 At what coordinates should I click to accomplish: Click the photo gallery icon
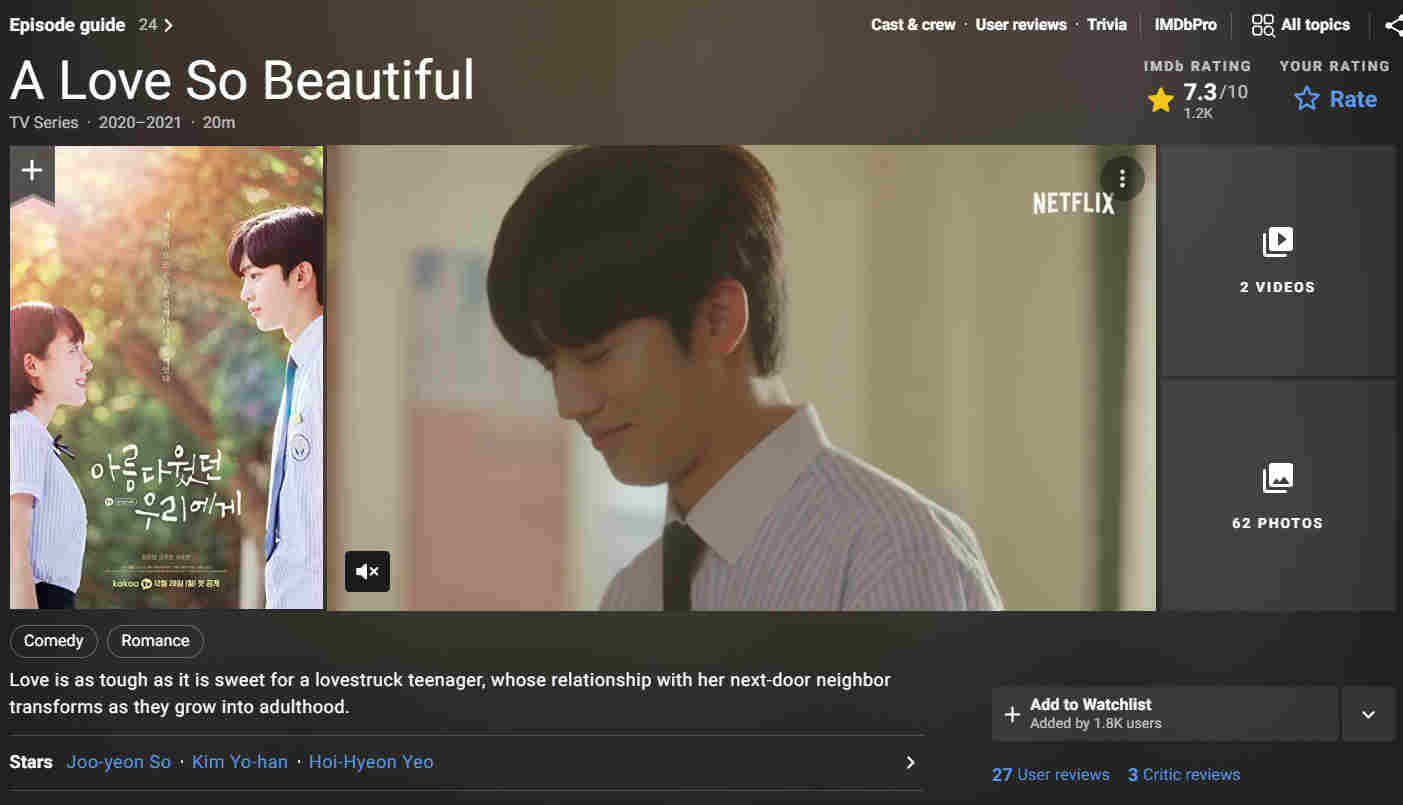click(x=1277, y=478)
